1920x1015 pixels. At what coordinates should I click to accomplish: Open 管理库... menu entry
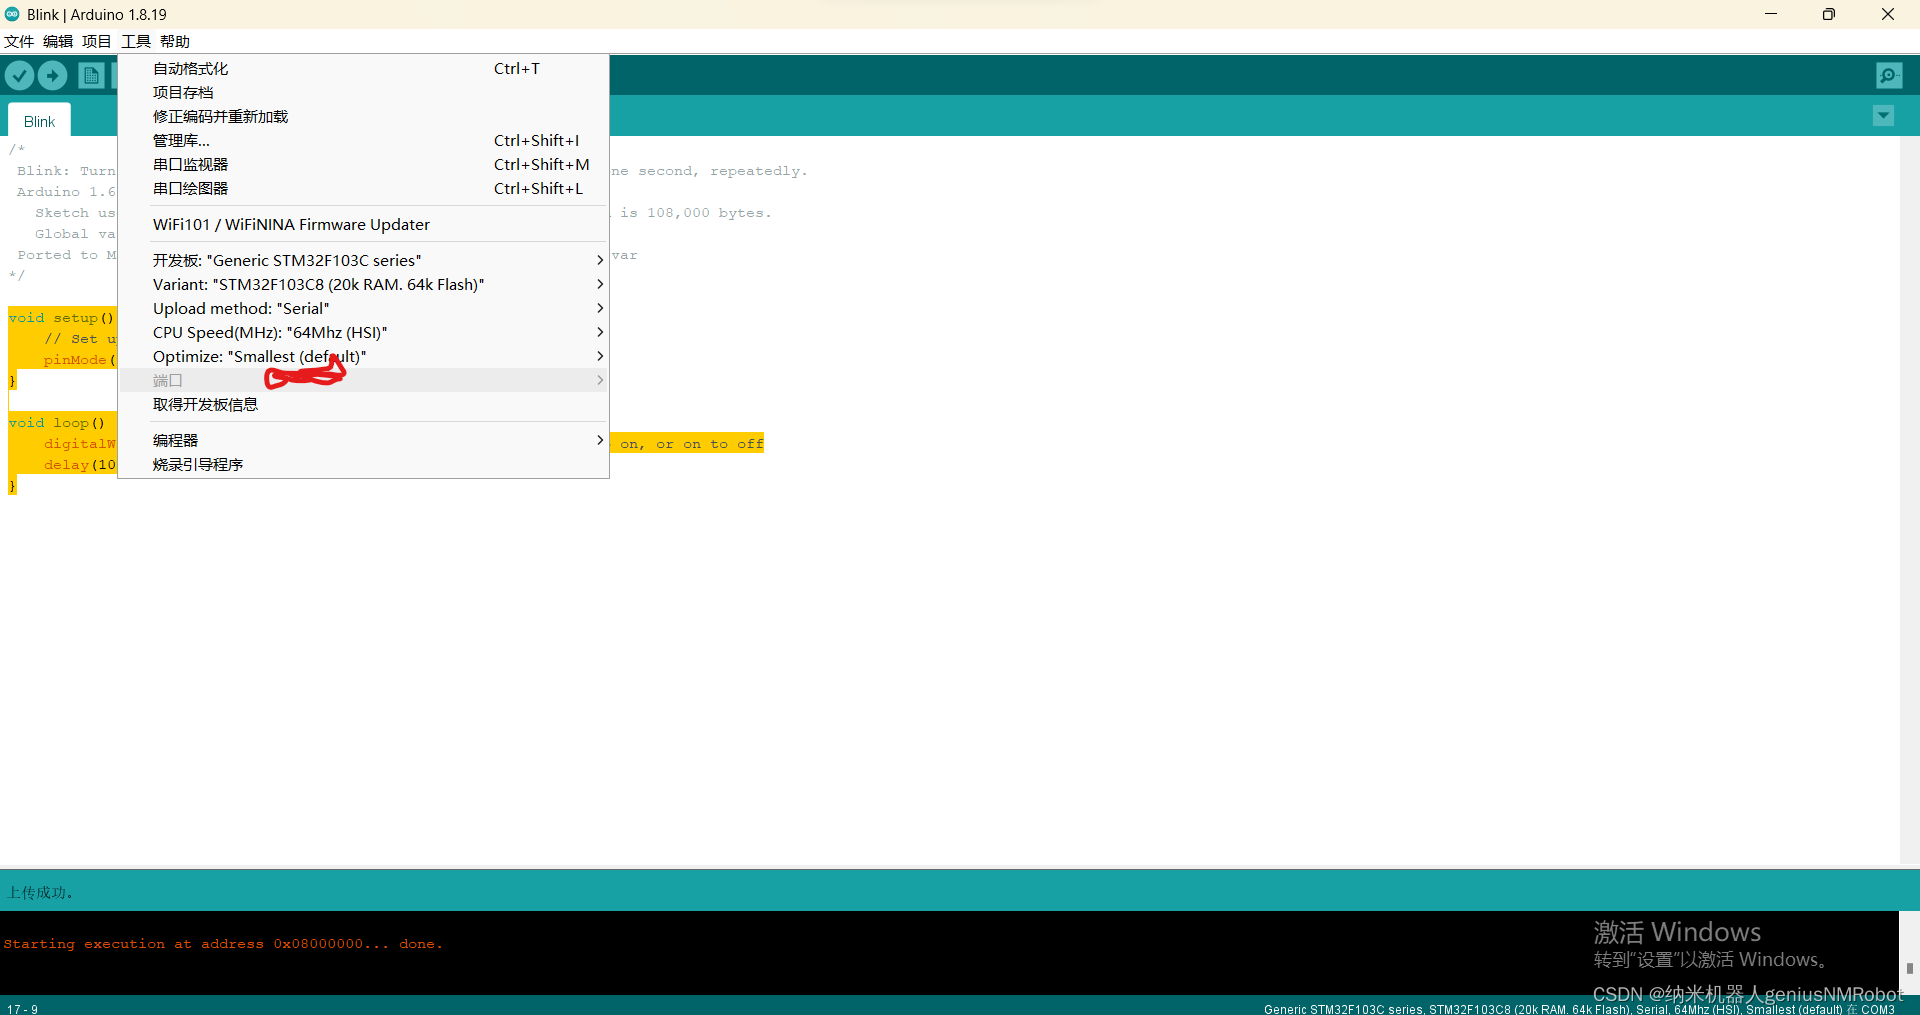point(364,141)
